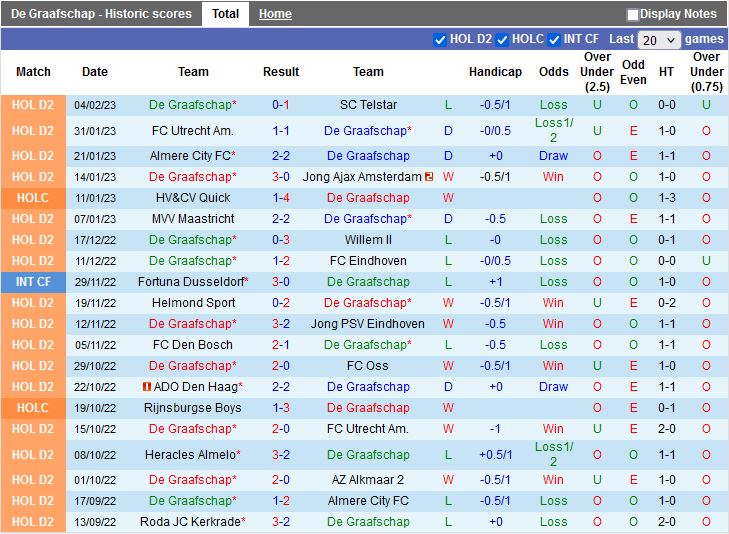Uncheck the HOLC competition filter
The image size is (729, 534).
click(x=502, y=40)
